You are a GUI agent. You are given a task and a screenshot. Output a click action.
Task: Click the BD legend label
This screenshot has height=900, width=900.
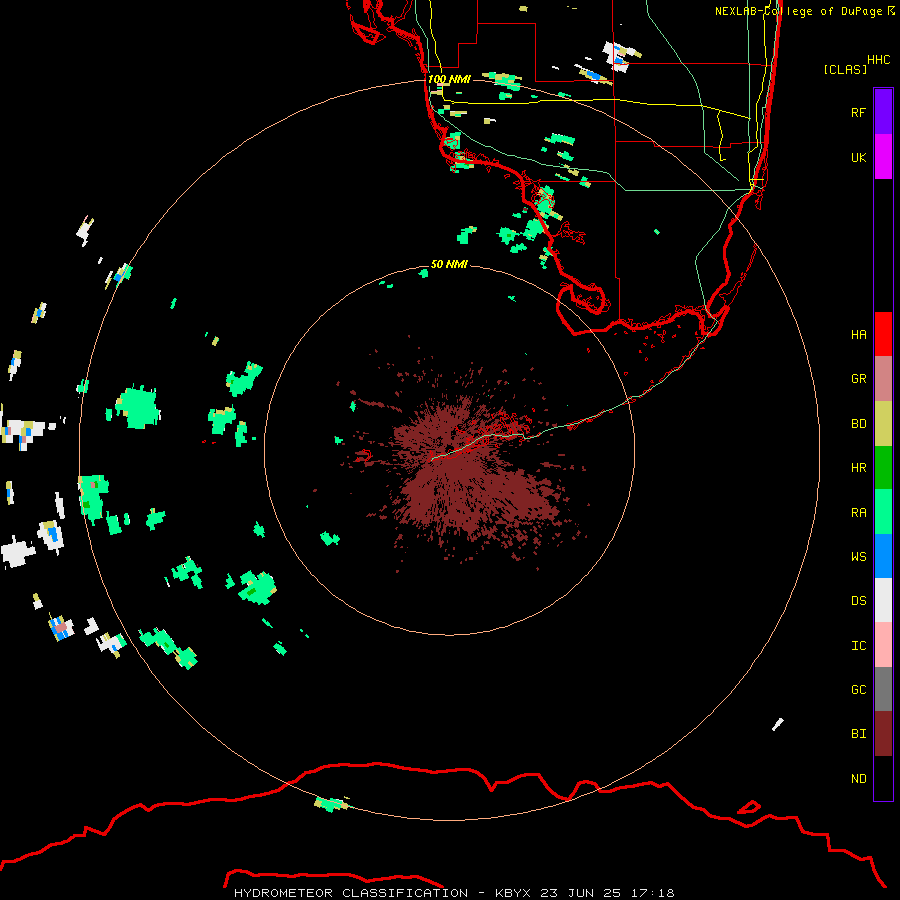858,424
